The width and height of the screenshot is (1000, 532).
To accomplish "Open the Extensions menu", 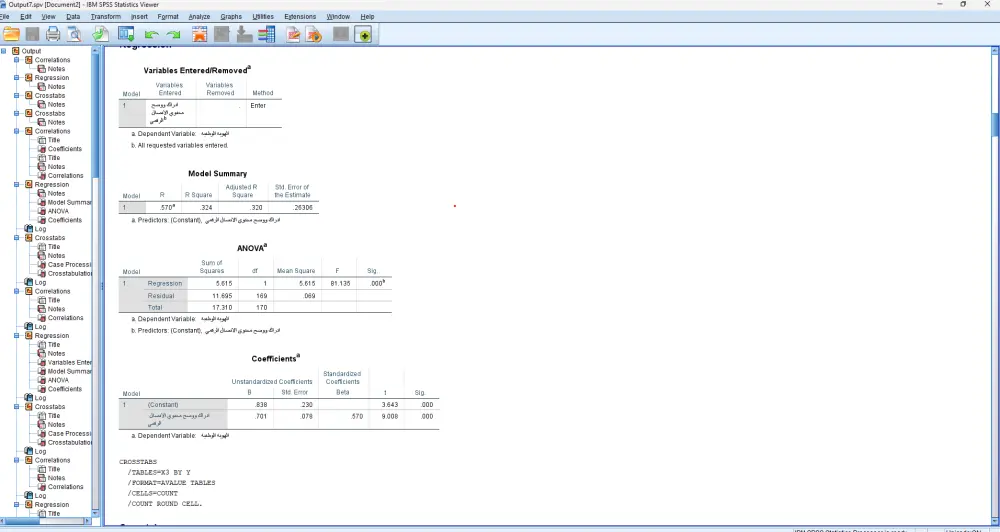I will [x=300, y=17].
